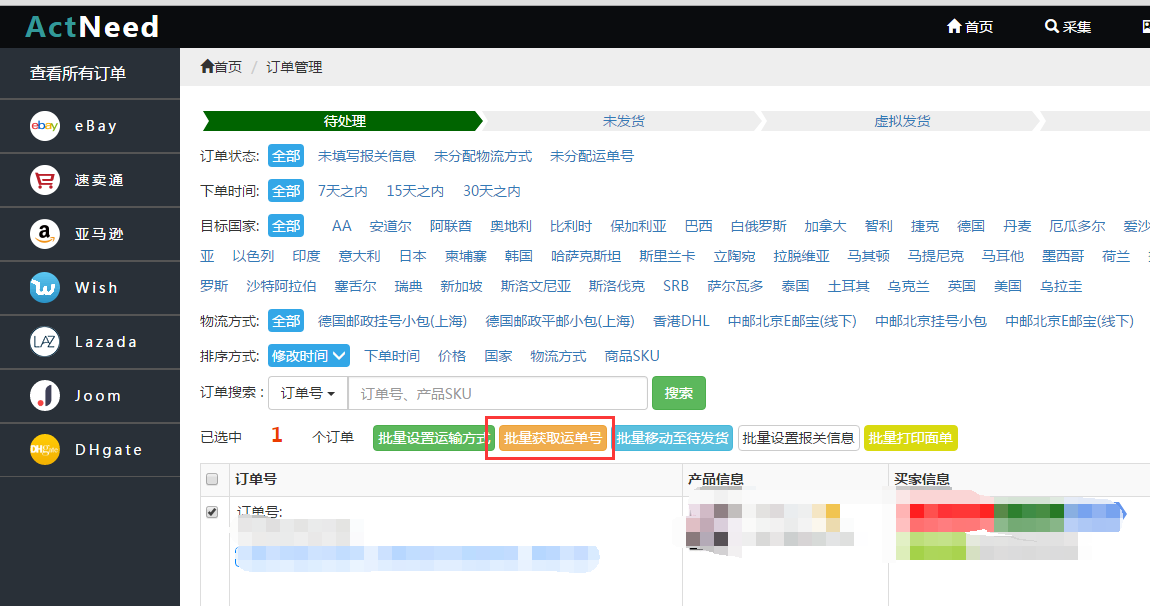Check the order row checkbox
This screenshot has height=606, width=1150.
[212, 511]
